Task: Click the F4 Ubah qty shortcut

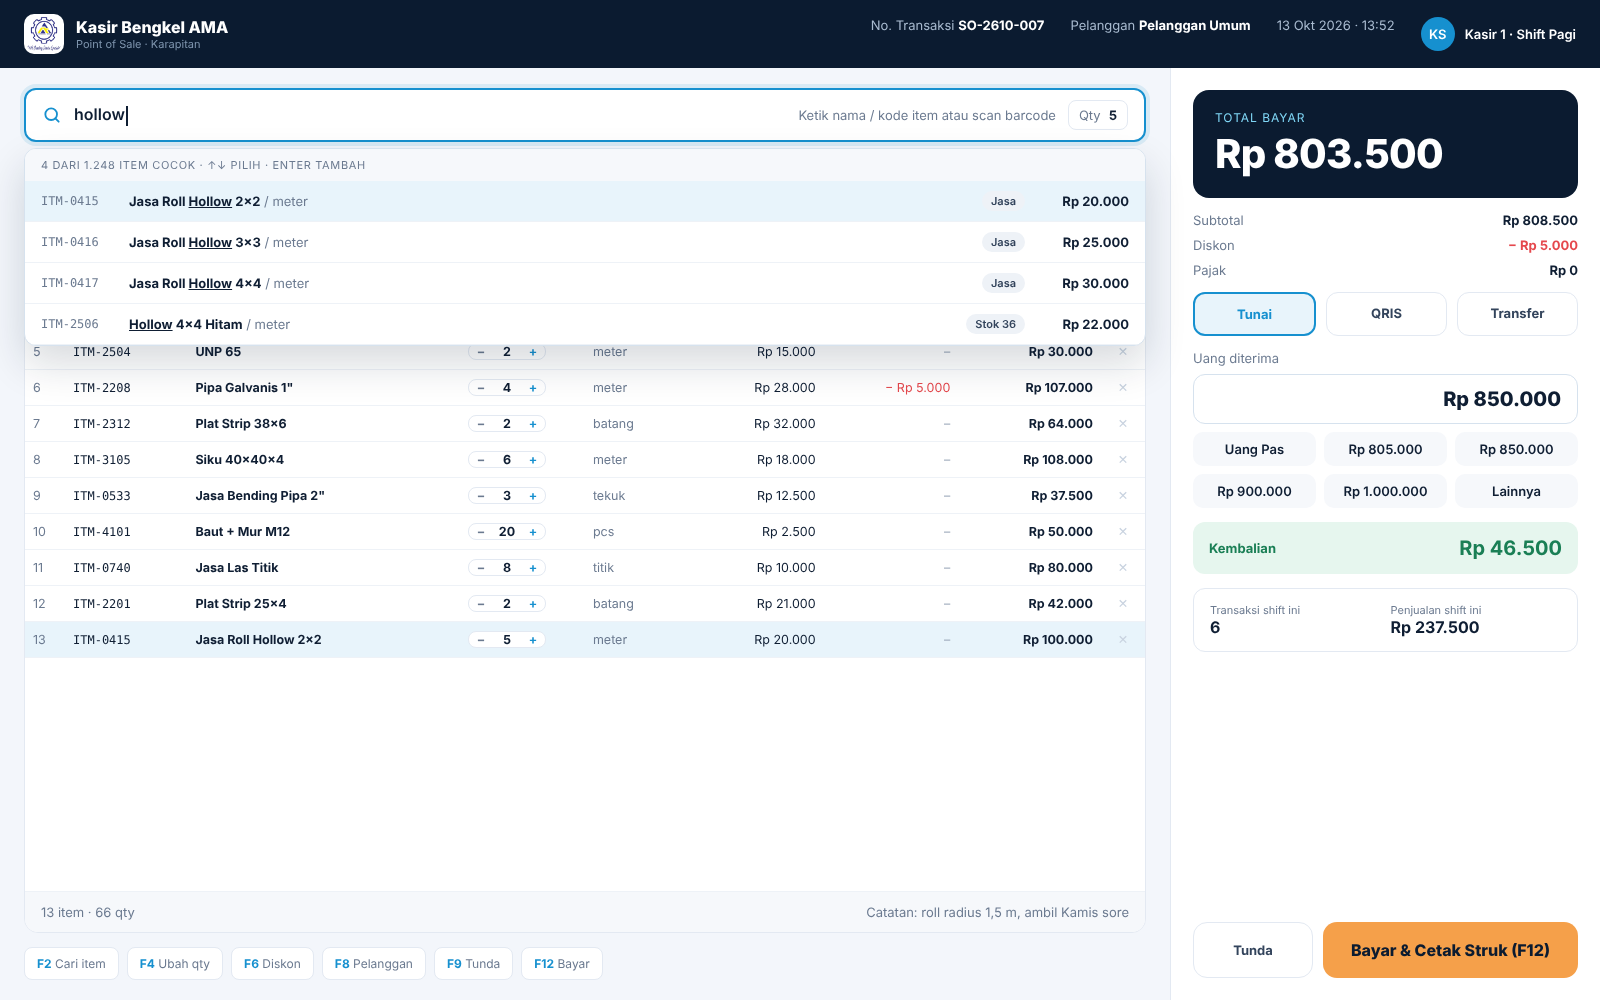Action: [175, 964]
